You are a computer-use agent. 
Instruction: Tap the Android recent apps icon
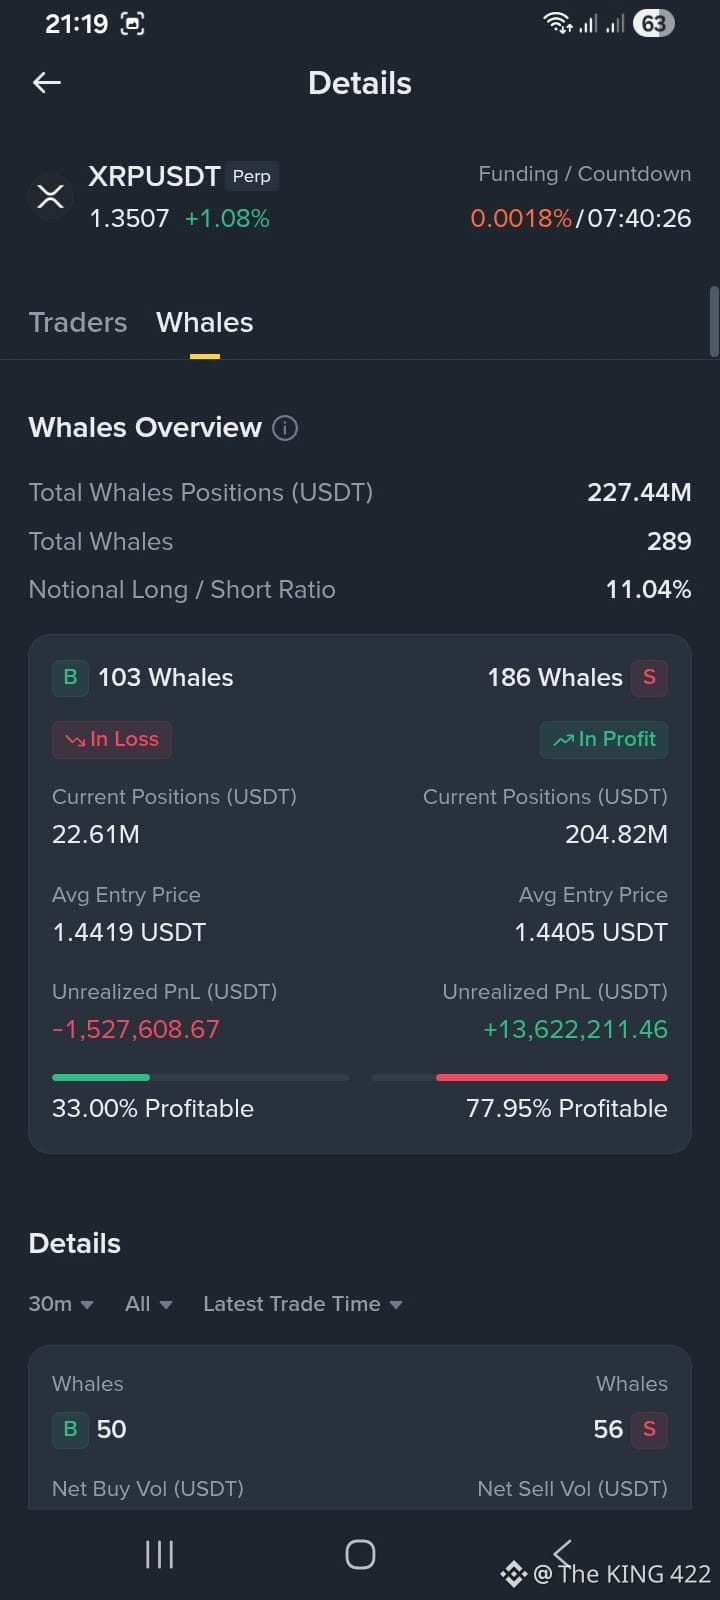pos(160,1554)
